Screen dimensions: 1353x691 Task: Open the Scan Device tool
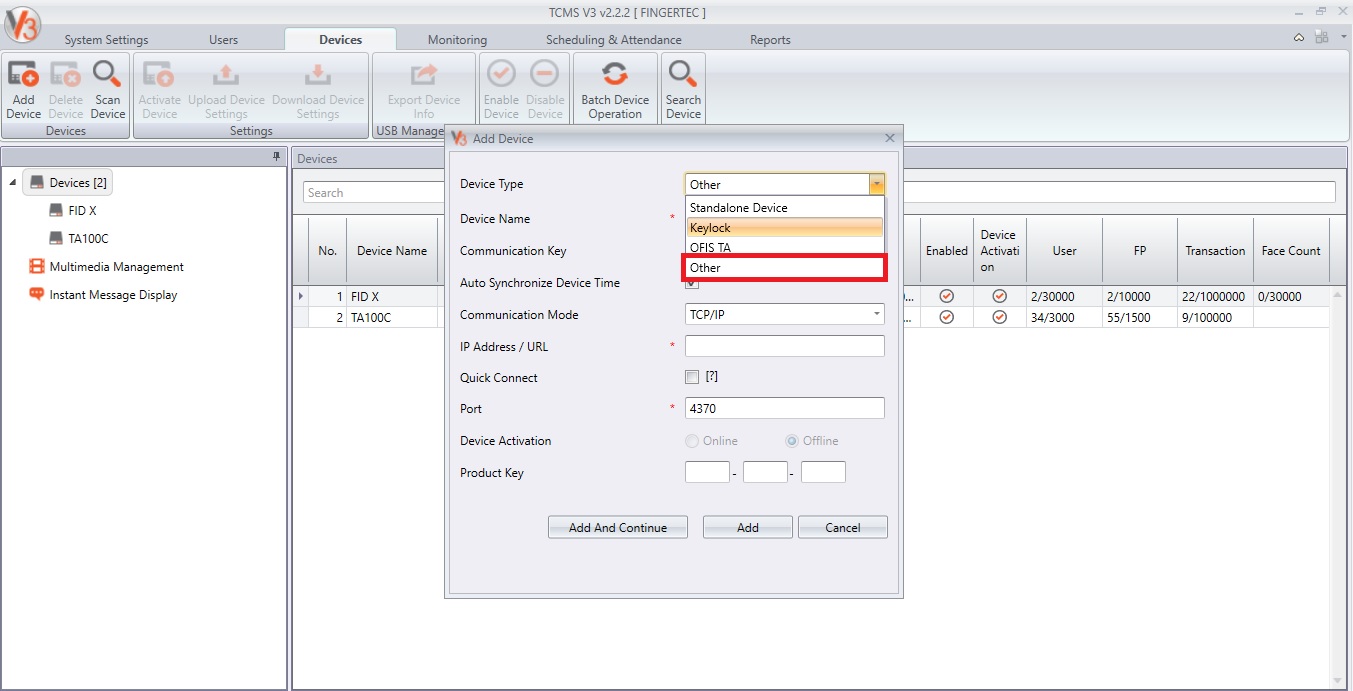[108, 89]
